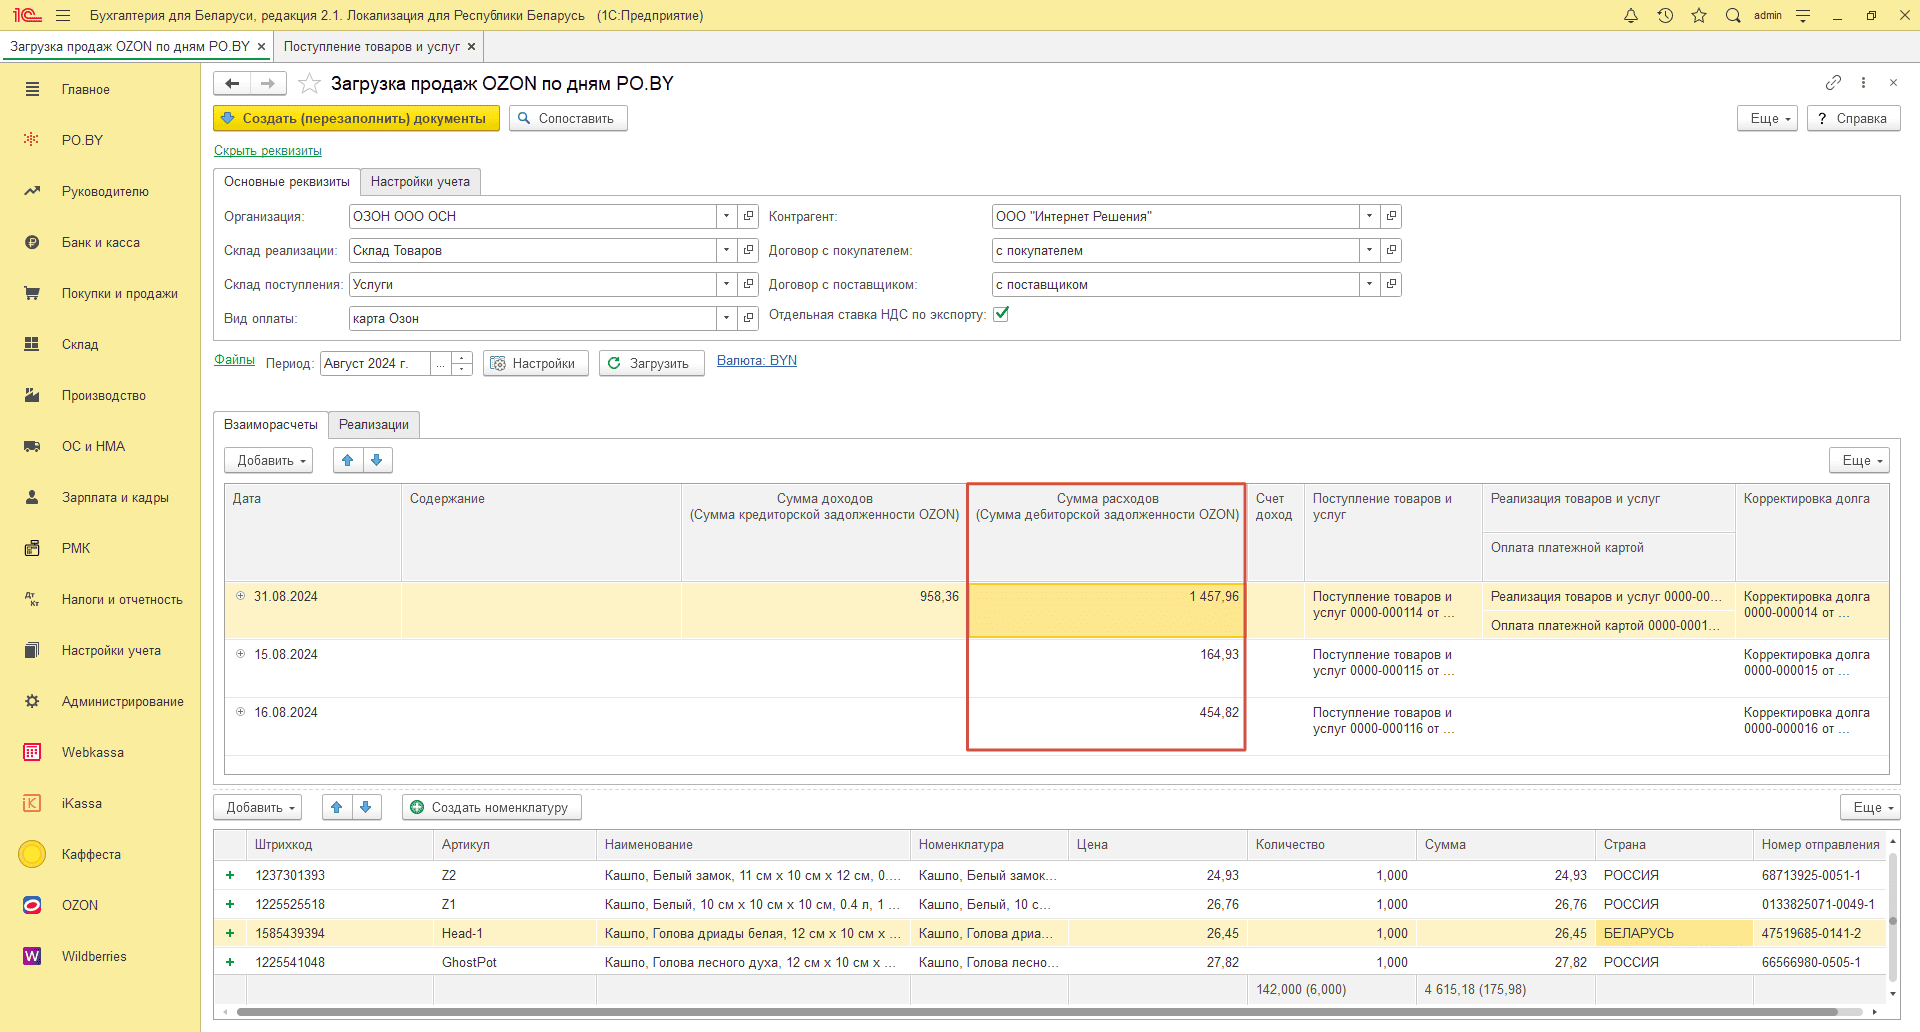Go back with the left arrow button
This screenshot has height=1032, width=1920.
point(232,84)
